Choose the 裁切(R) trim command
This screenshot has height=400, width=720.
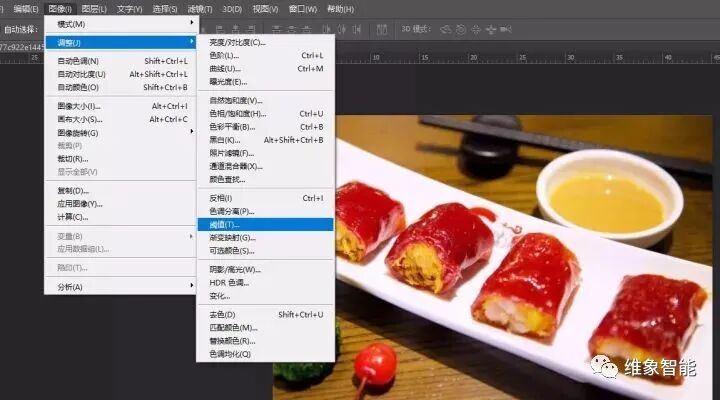(x=121, y=159)
